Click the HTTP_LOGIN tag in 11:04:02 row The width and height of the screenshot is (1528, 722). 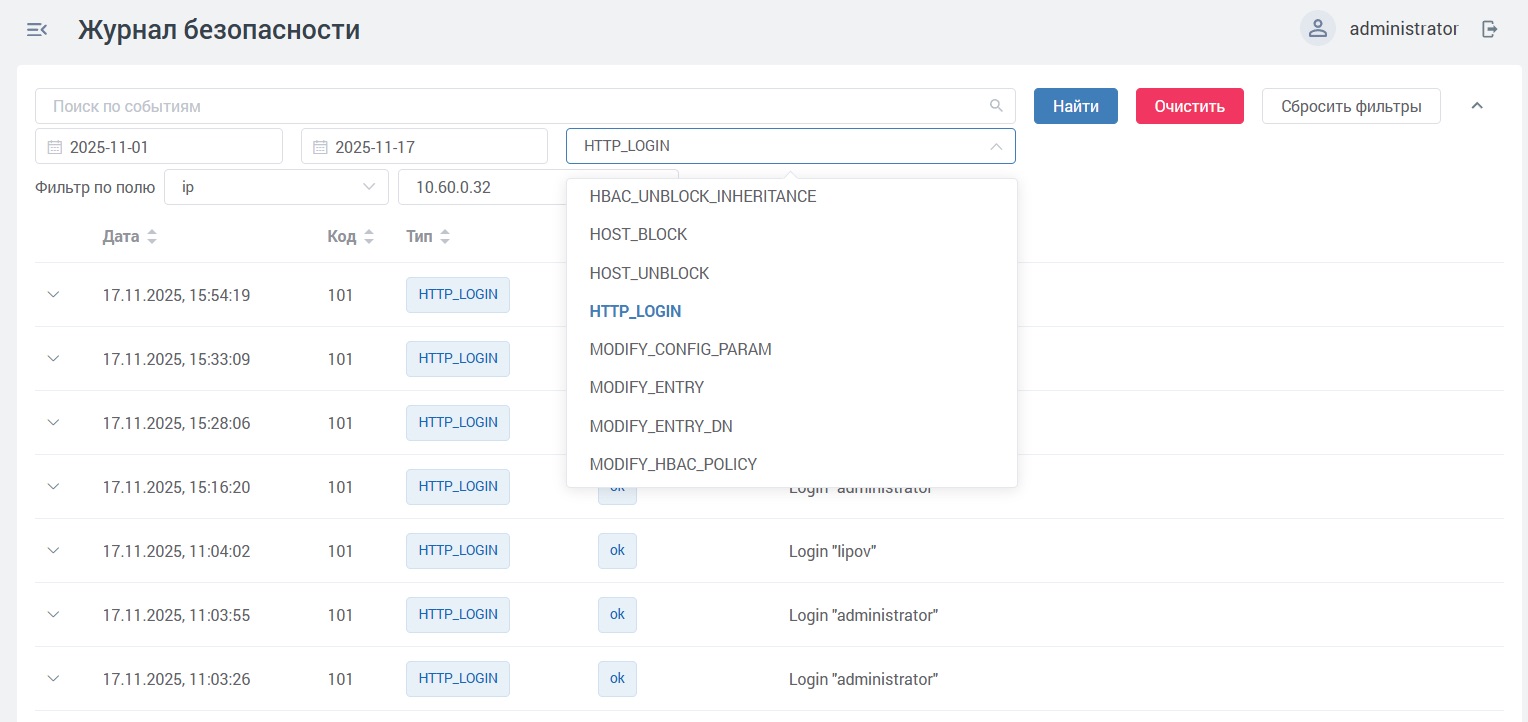click(x=458, y=551)
